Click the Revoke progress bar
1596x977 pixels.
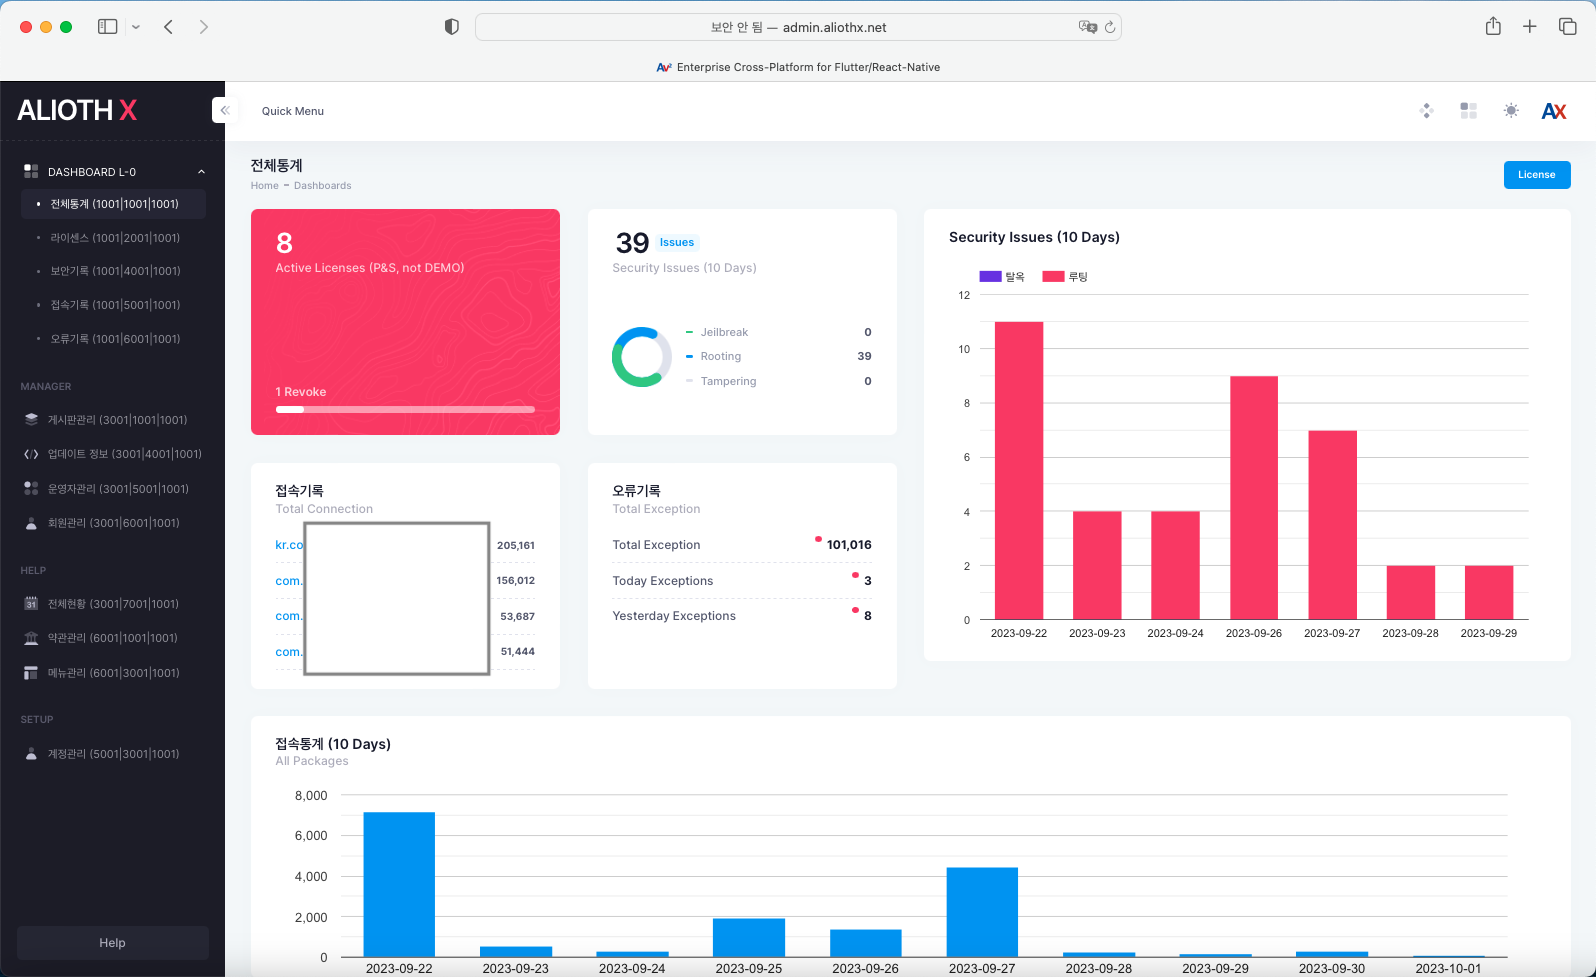(405, 409)
